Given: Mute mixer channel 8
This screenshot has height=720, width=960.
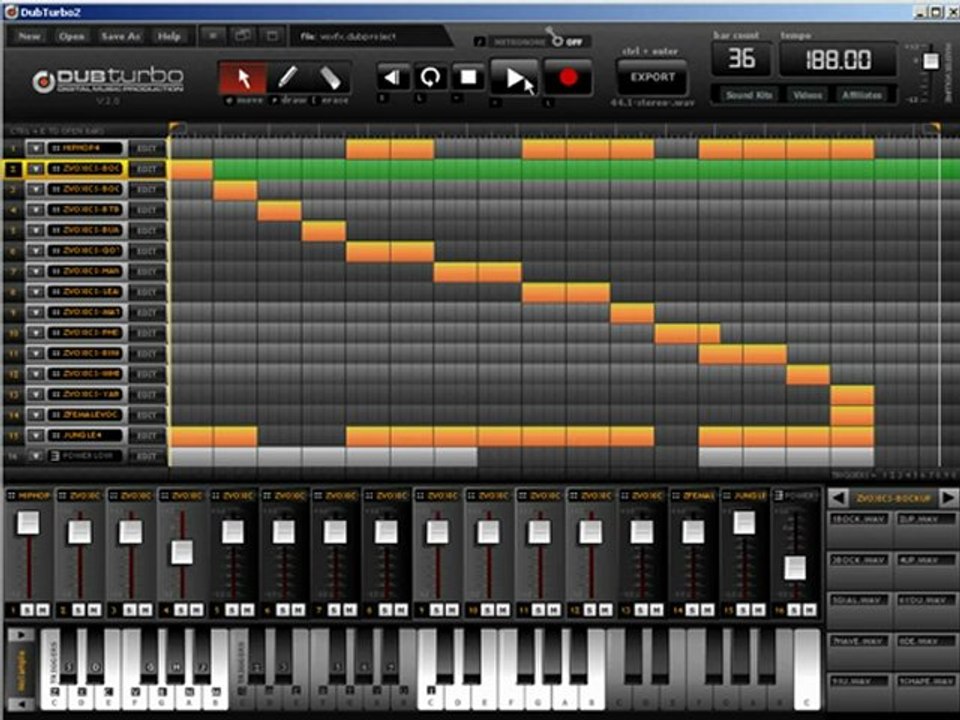Looking at the screenshot, I should click(400, 610).
